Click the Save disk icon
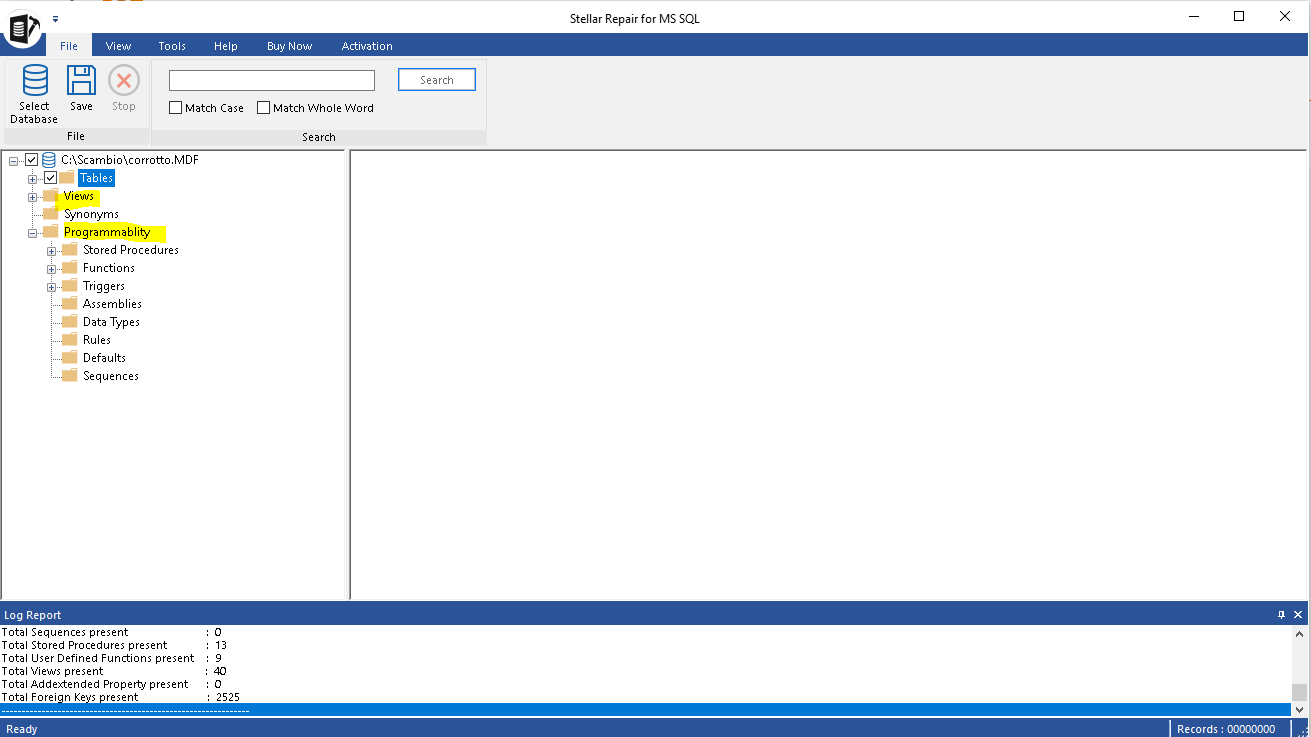Viewport: 1311px width, 737px height. (81, 80)
